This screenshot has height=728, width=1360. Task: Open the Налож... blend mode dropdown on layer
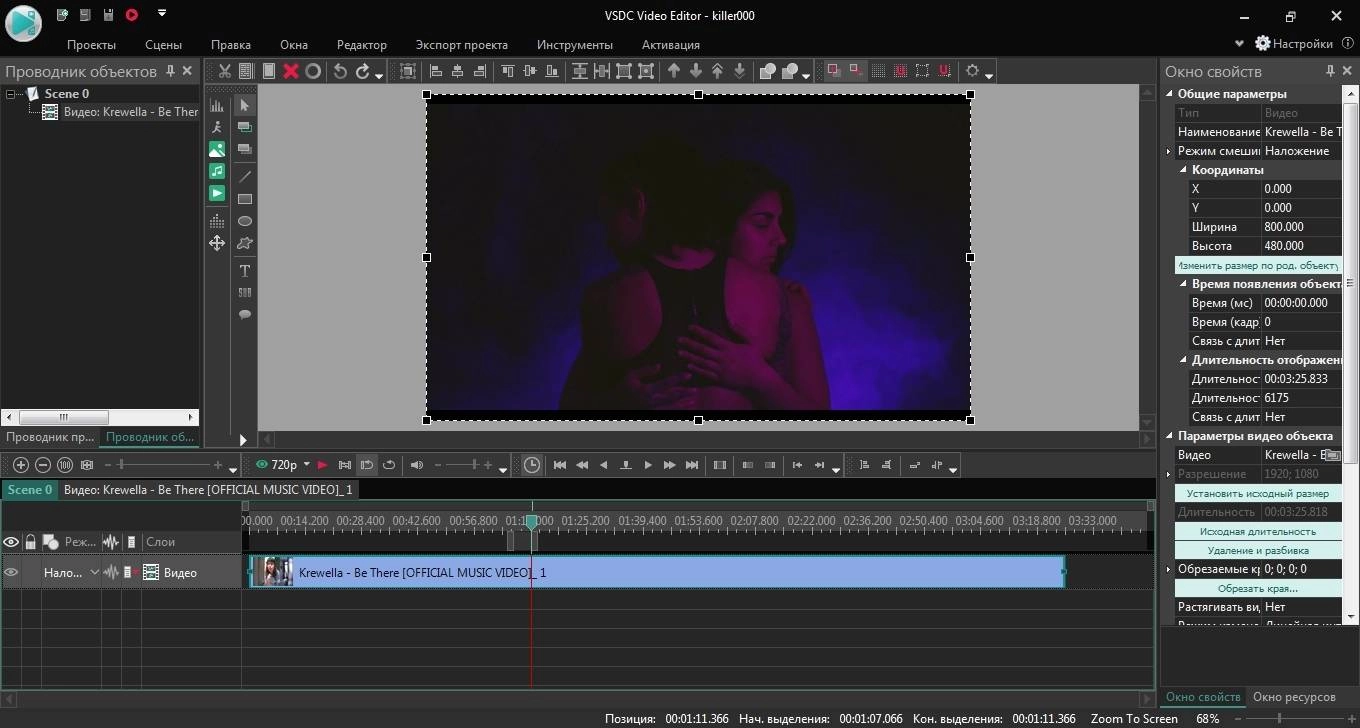click(x=95, y=573)
